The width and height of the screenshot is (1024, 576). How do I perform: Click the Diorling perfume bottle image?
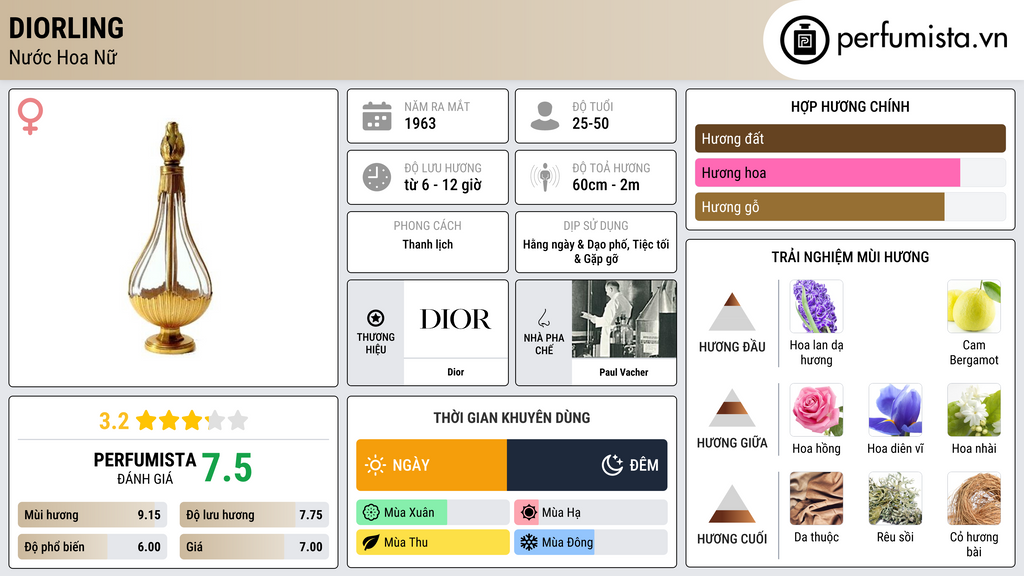click(171, 238)
